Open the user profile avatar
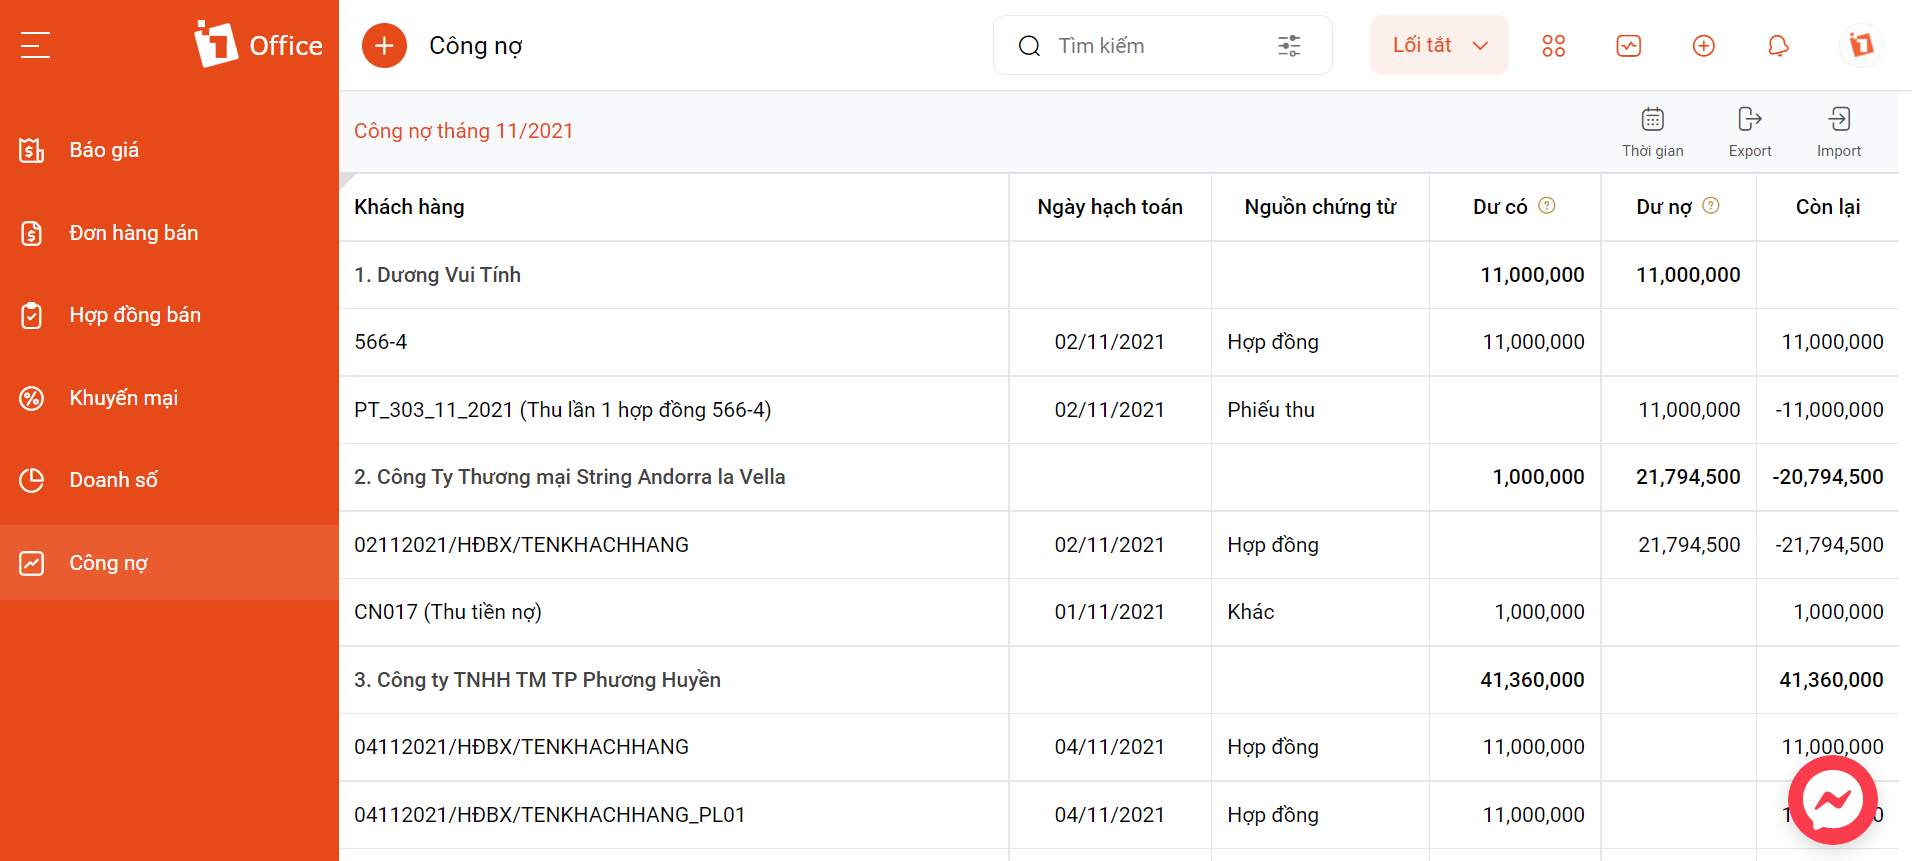The height and width of the screenshot is (861, 1912). [x=1860, y=45]
